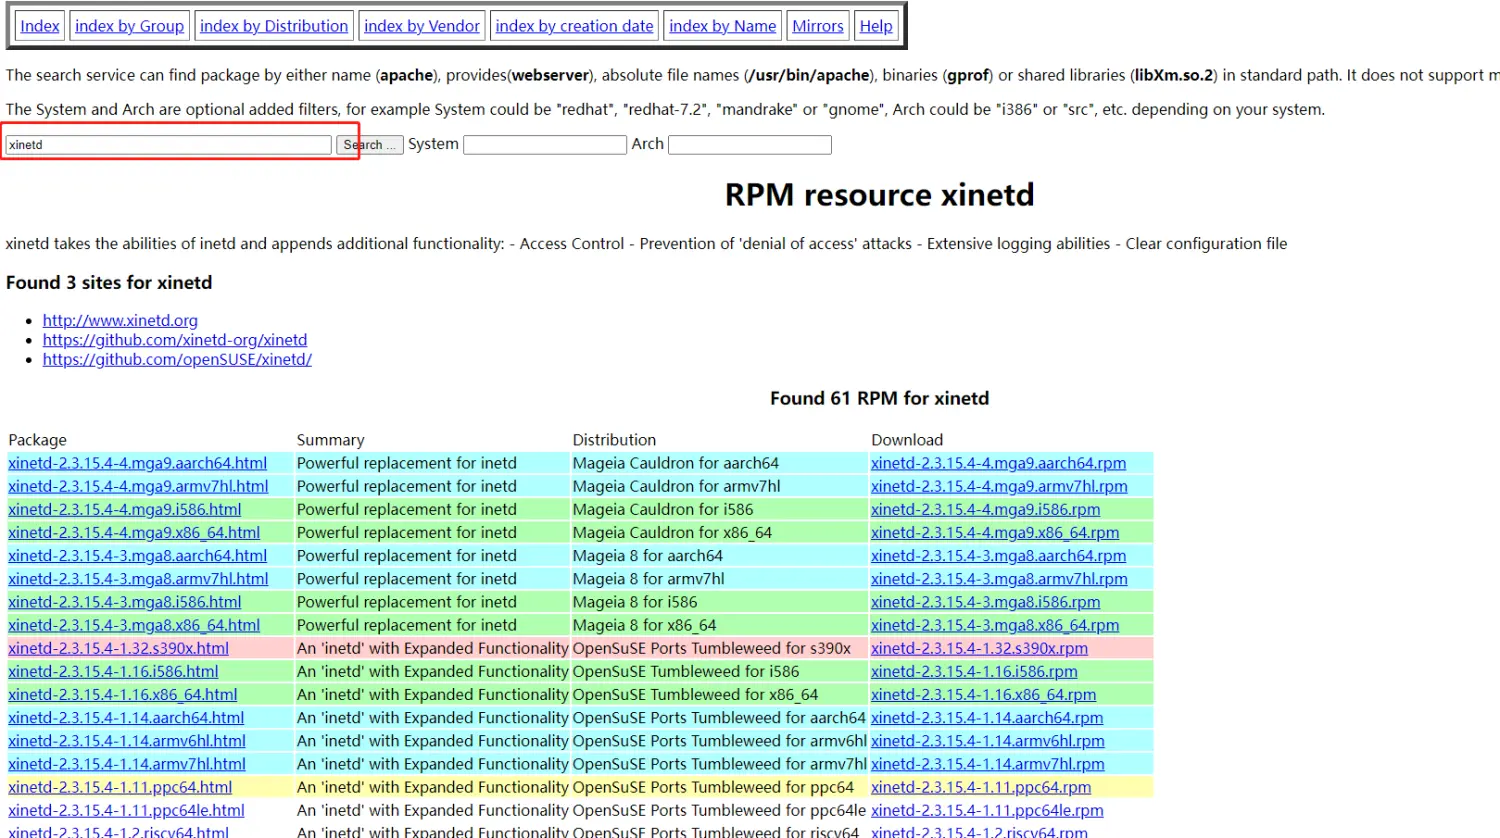Go to the Mirrors page
Screen dimensions: 1500x838
coord(818,26)
